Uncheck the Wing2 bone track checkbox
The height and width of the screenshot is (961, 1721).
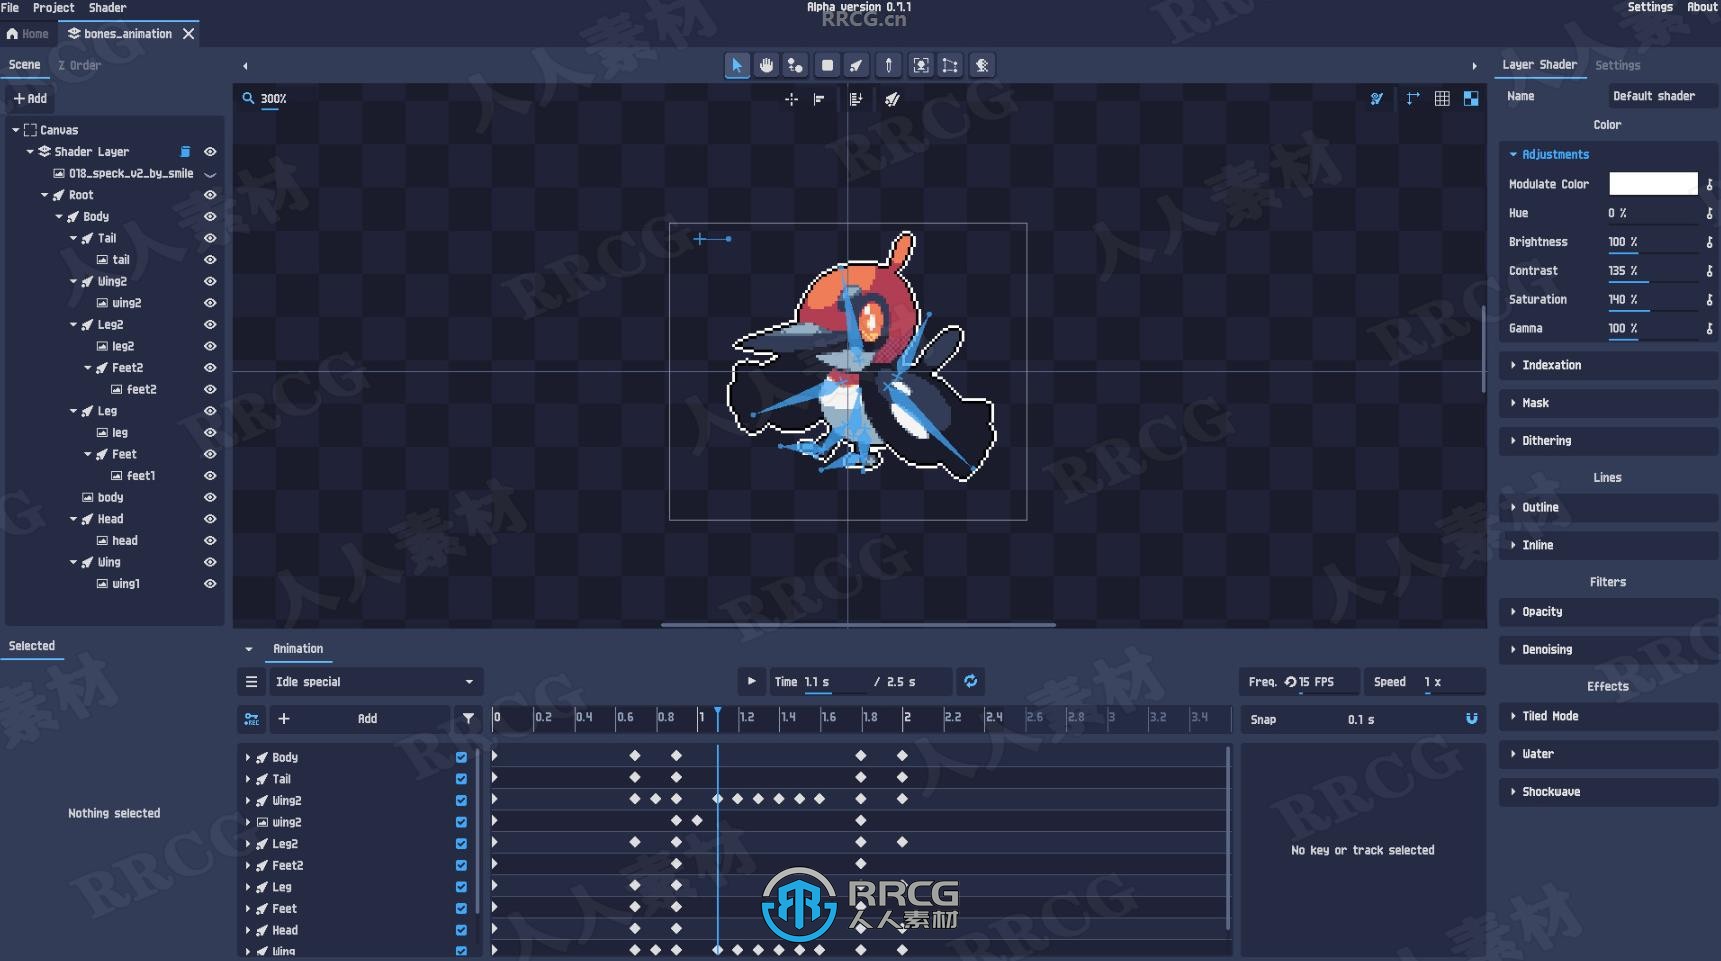(461, 801)
